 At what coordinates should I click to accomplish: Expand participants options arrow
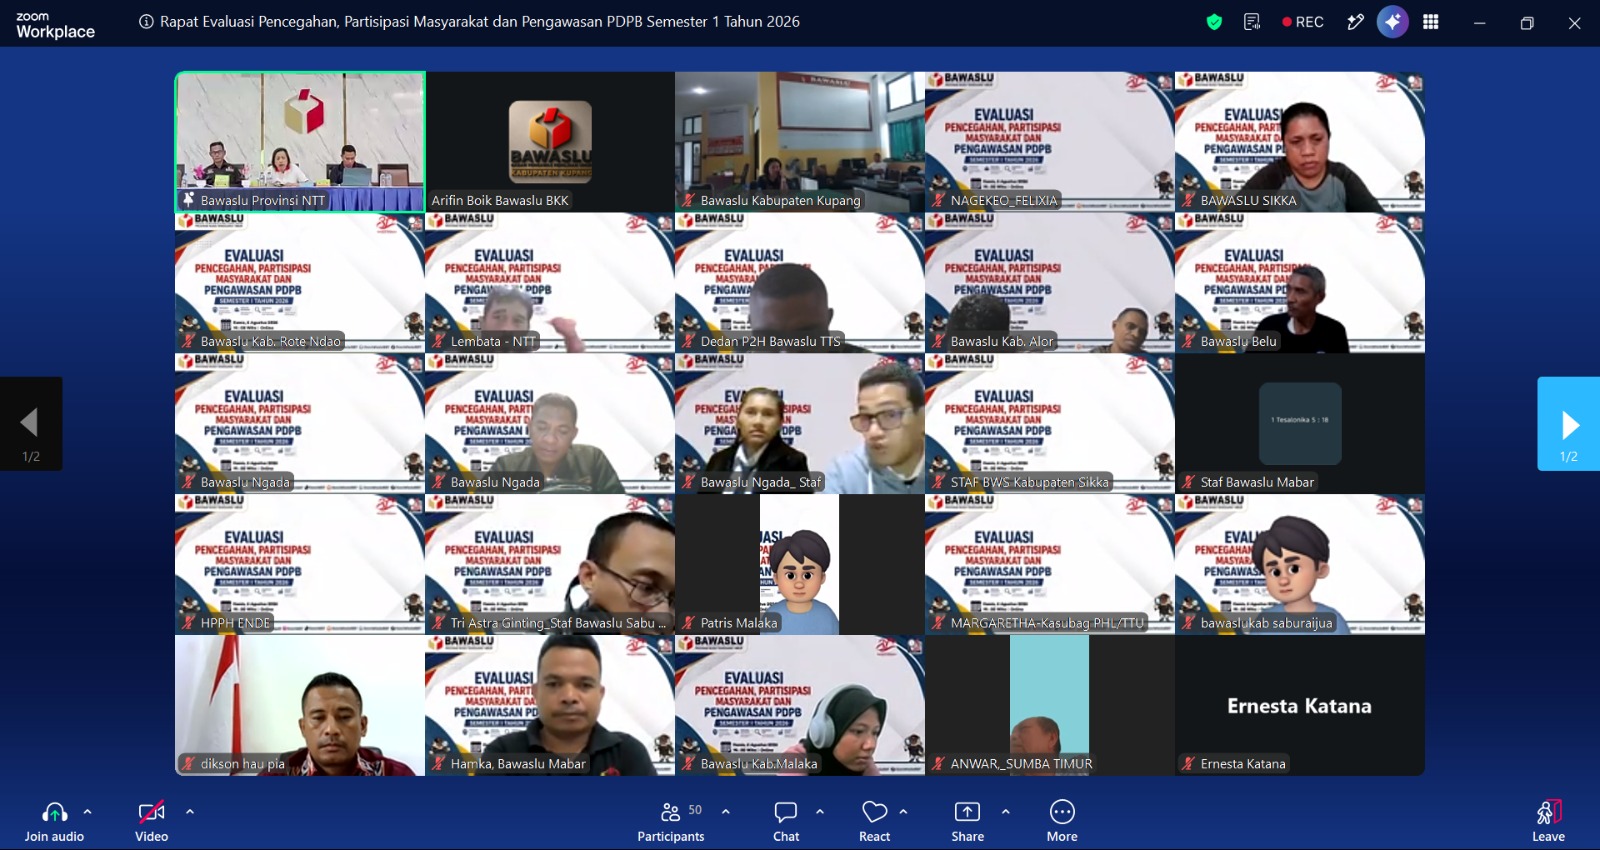tap(726, 812)
